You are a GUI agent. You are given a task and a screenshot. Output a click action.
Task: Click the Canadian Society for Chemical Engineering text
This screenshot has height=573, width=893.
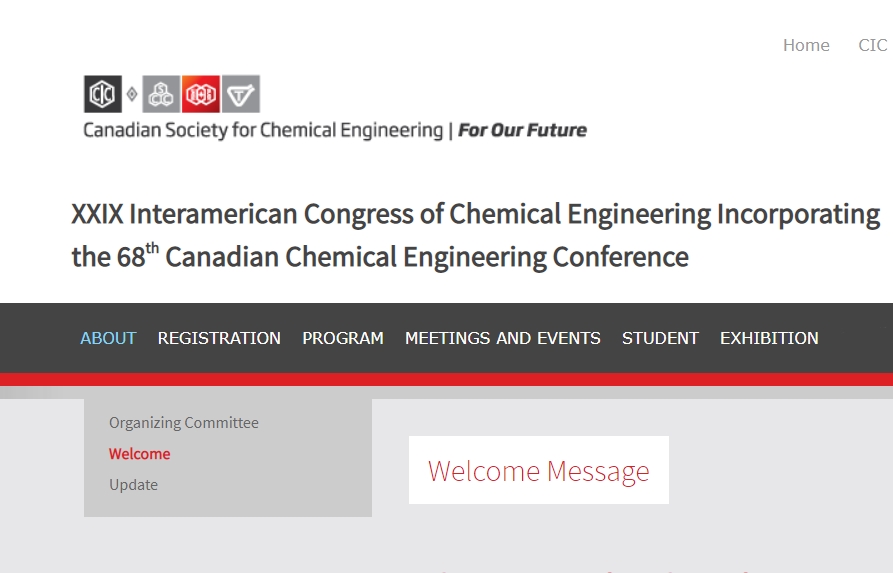click(x=263, y=130)
